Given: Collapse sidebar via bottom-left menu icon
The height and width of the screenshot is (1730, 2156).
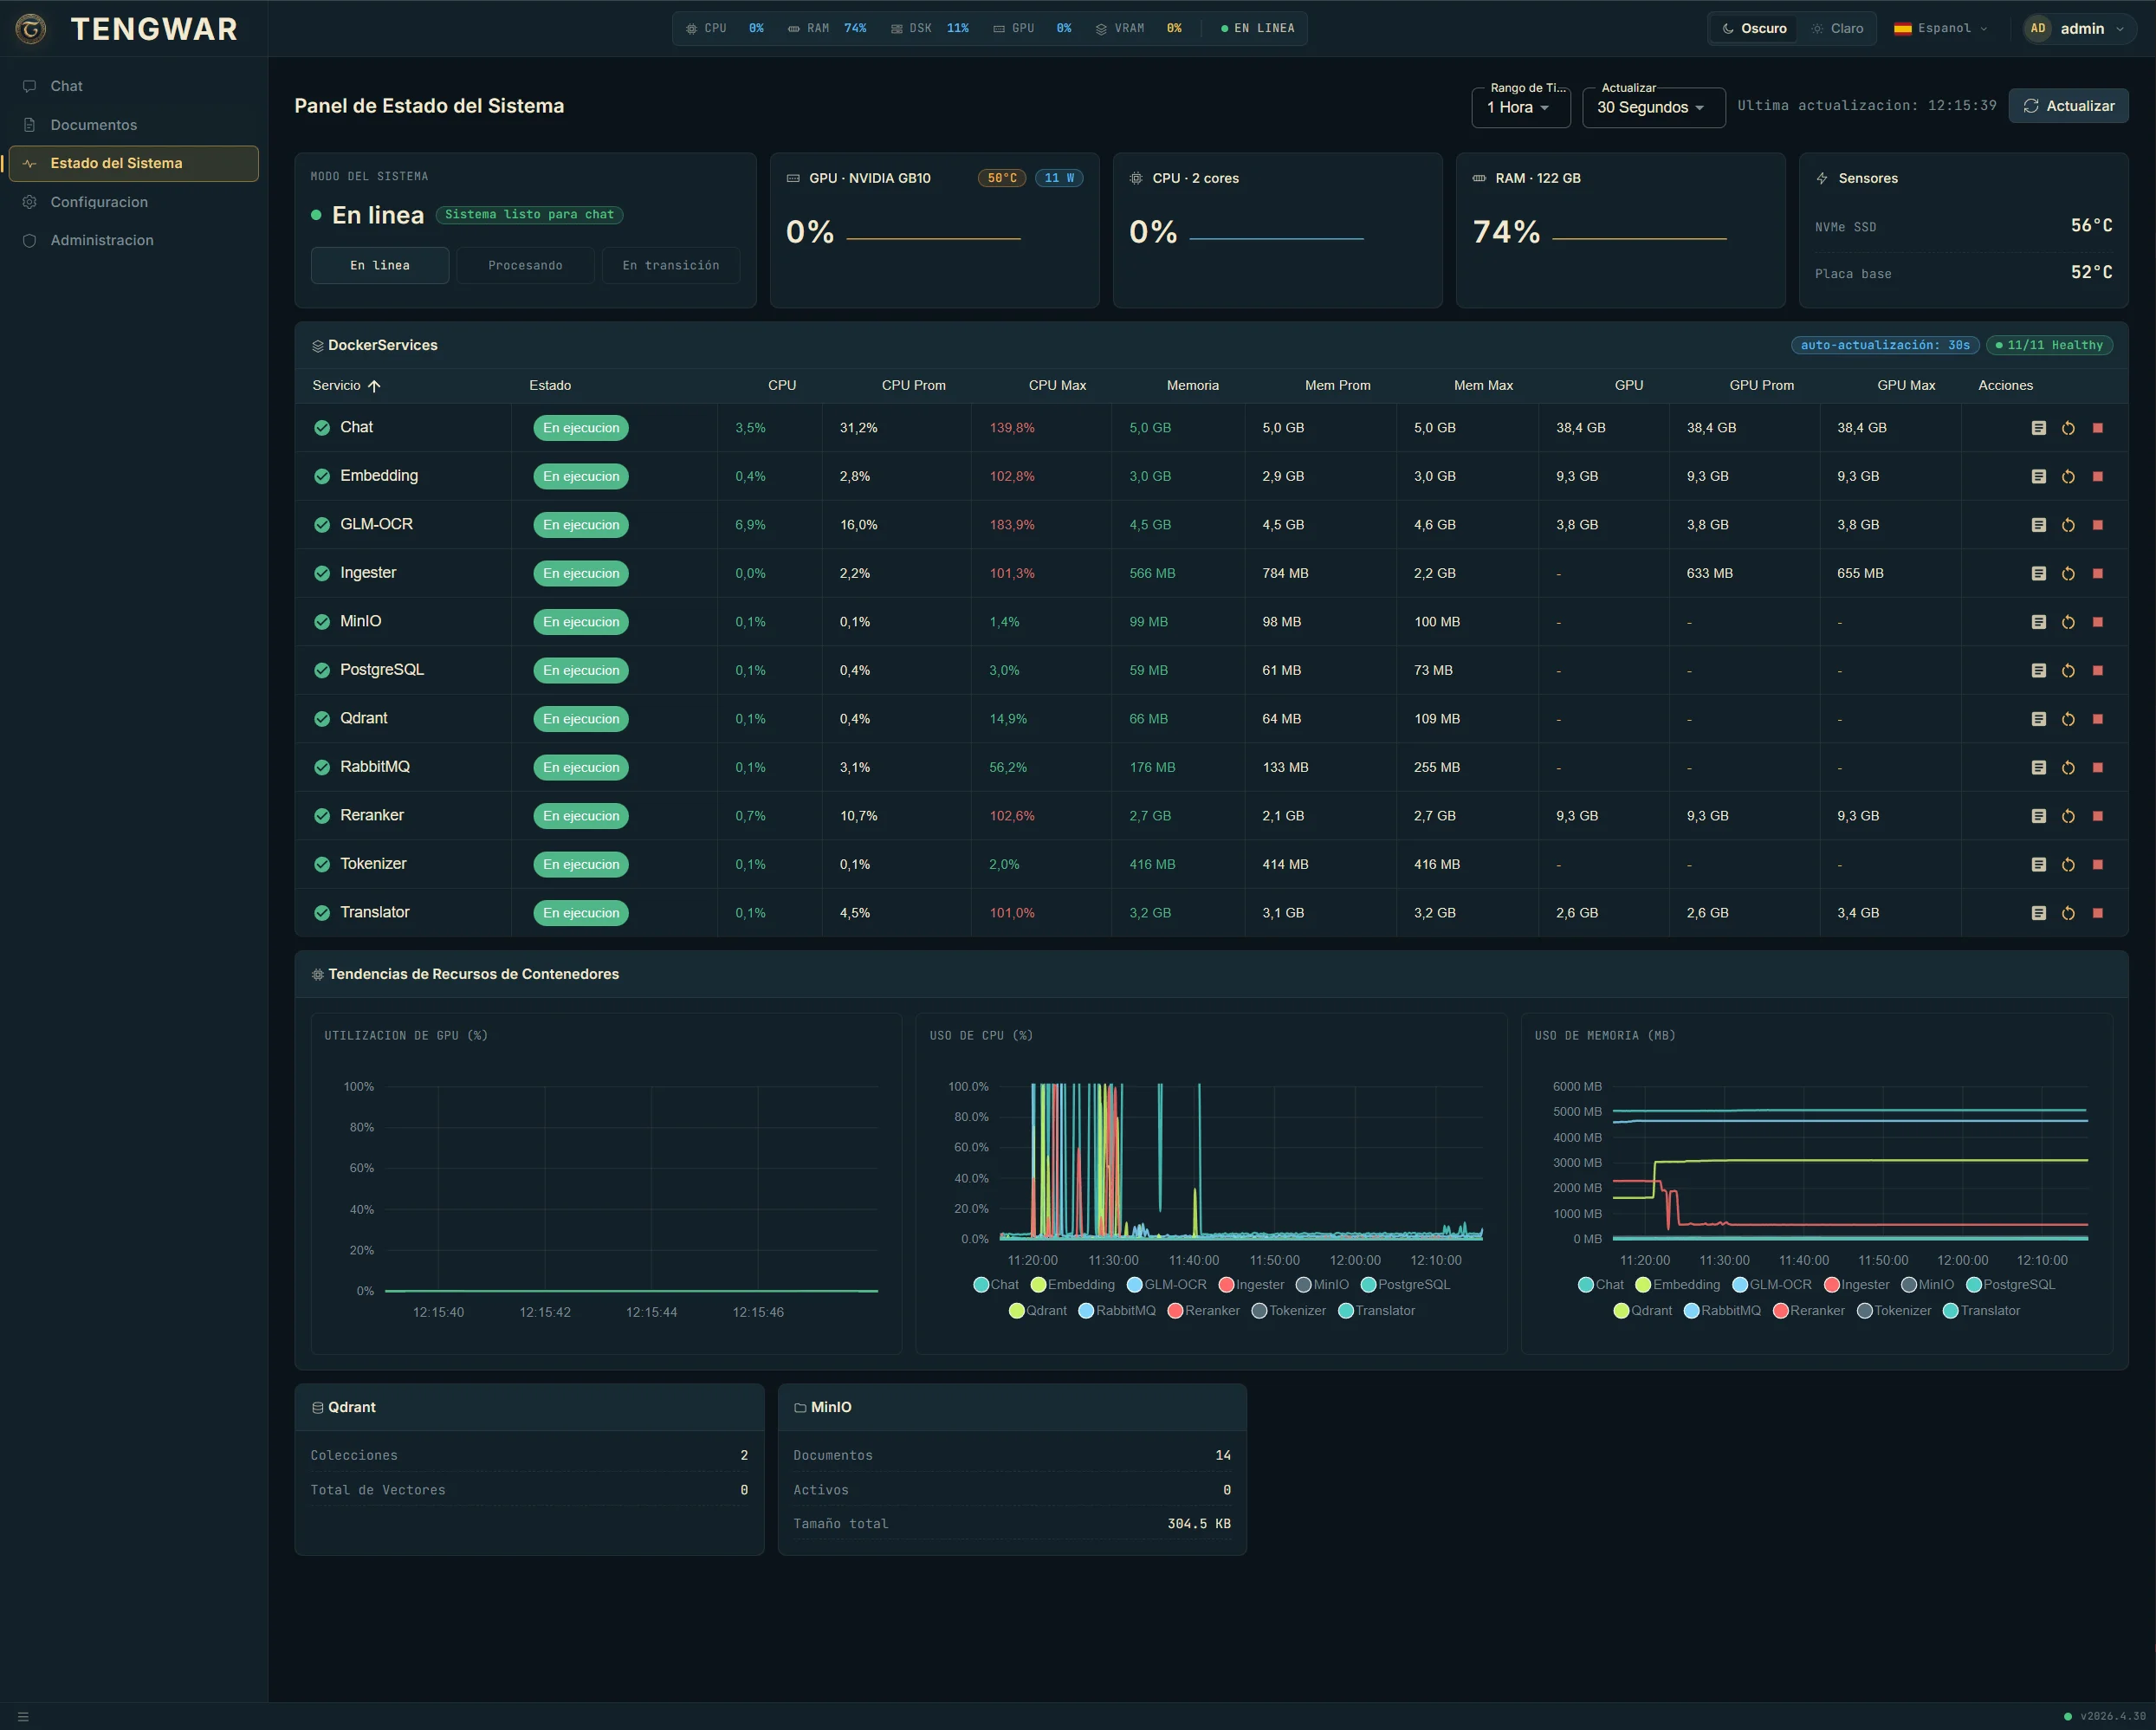Looking at the screenshot, I should point(23,1716).
